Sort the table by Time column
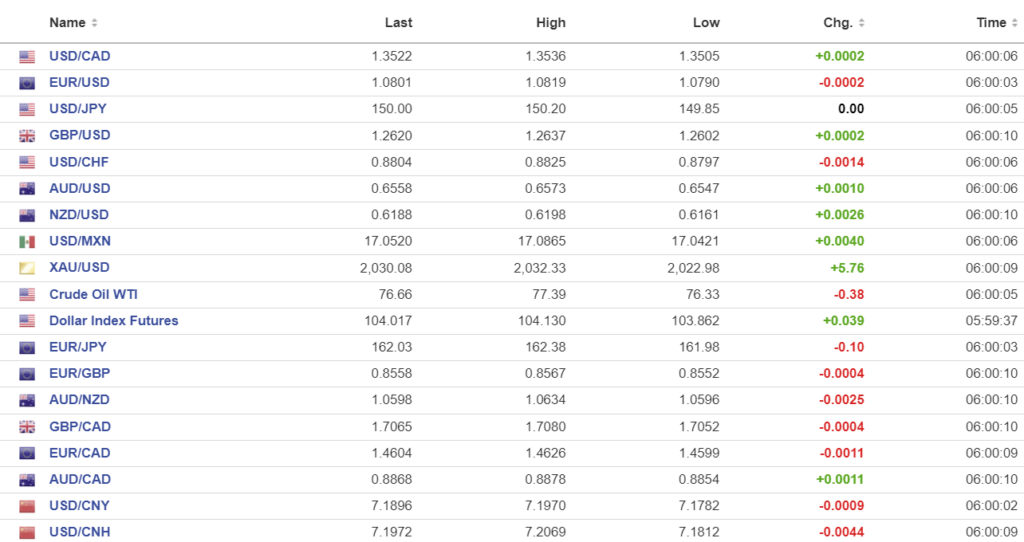This screenshot has height=542, width=1024. [997, 23]
